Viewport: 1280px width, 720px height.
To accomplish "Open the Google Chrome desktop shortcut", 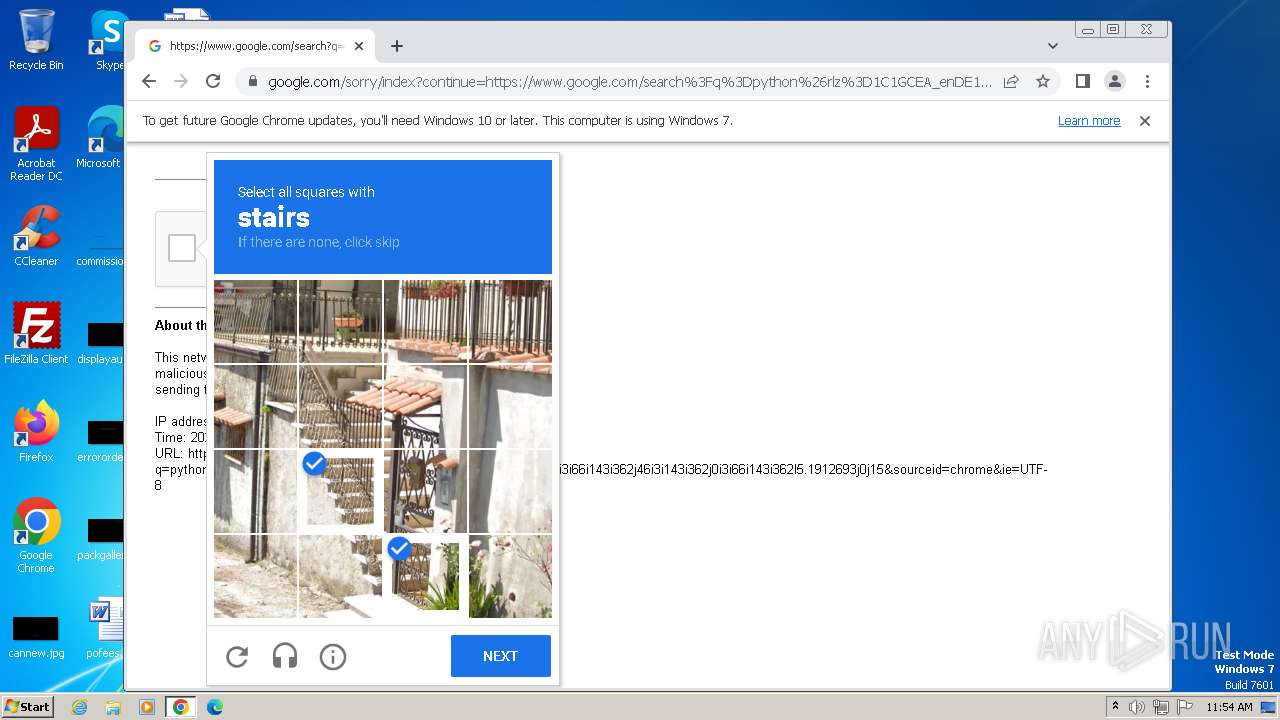I will pos(36,535).
